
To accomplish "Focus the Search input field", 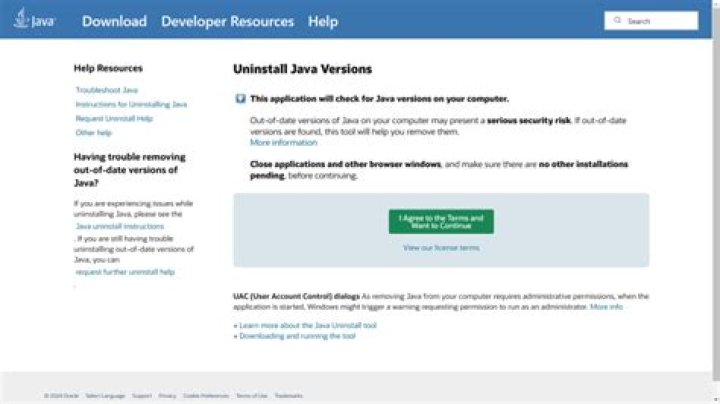I will 651,21.
